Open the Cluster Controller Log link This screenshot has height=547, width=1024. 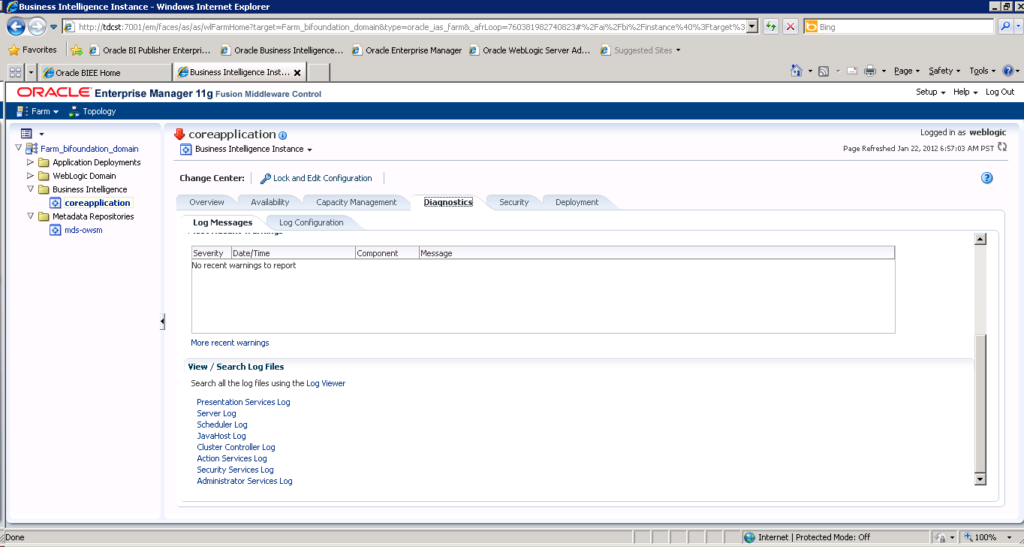pos(236,447)
